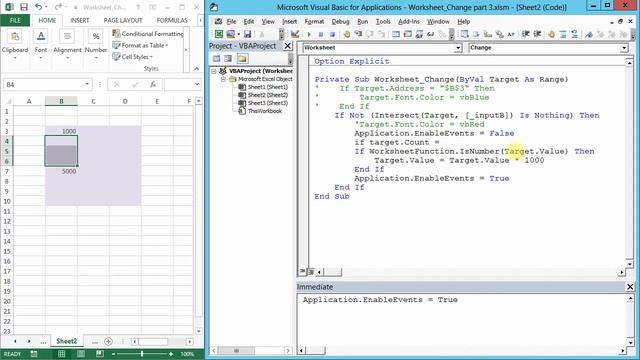Close the Project - VBAProject pane
The width and height of the screenshot is (640, 360).
click(288, 46)
